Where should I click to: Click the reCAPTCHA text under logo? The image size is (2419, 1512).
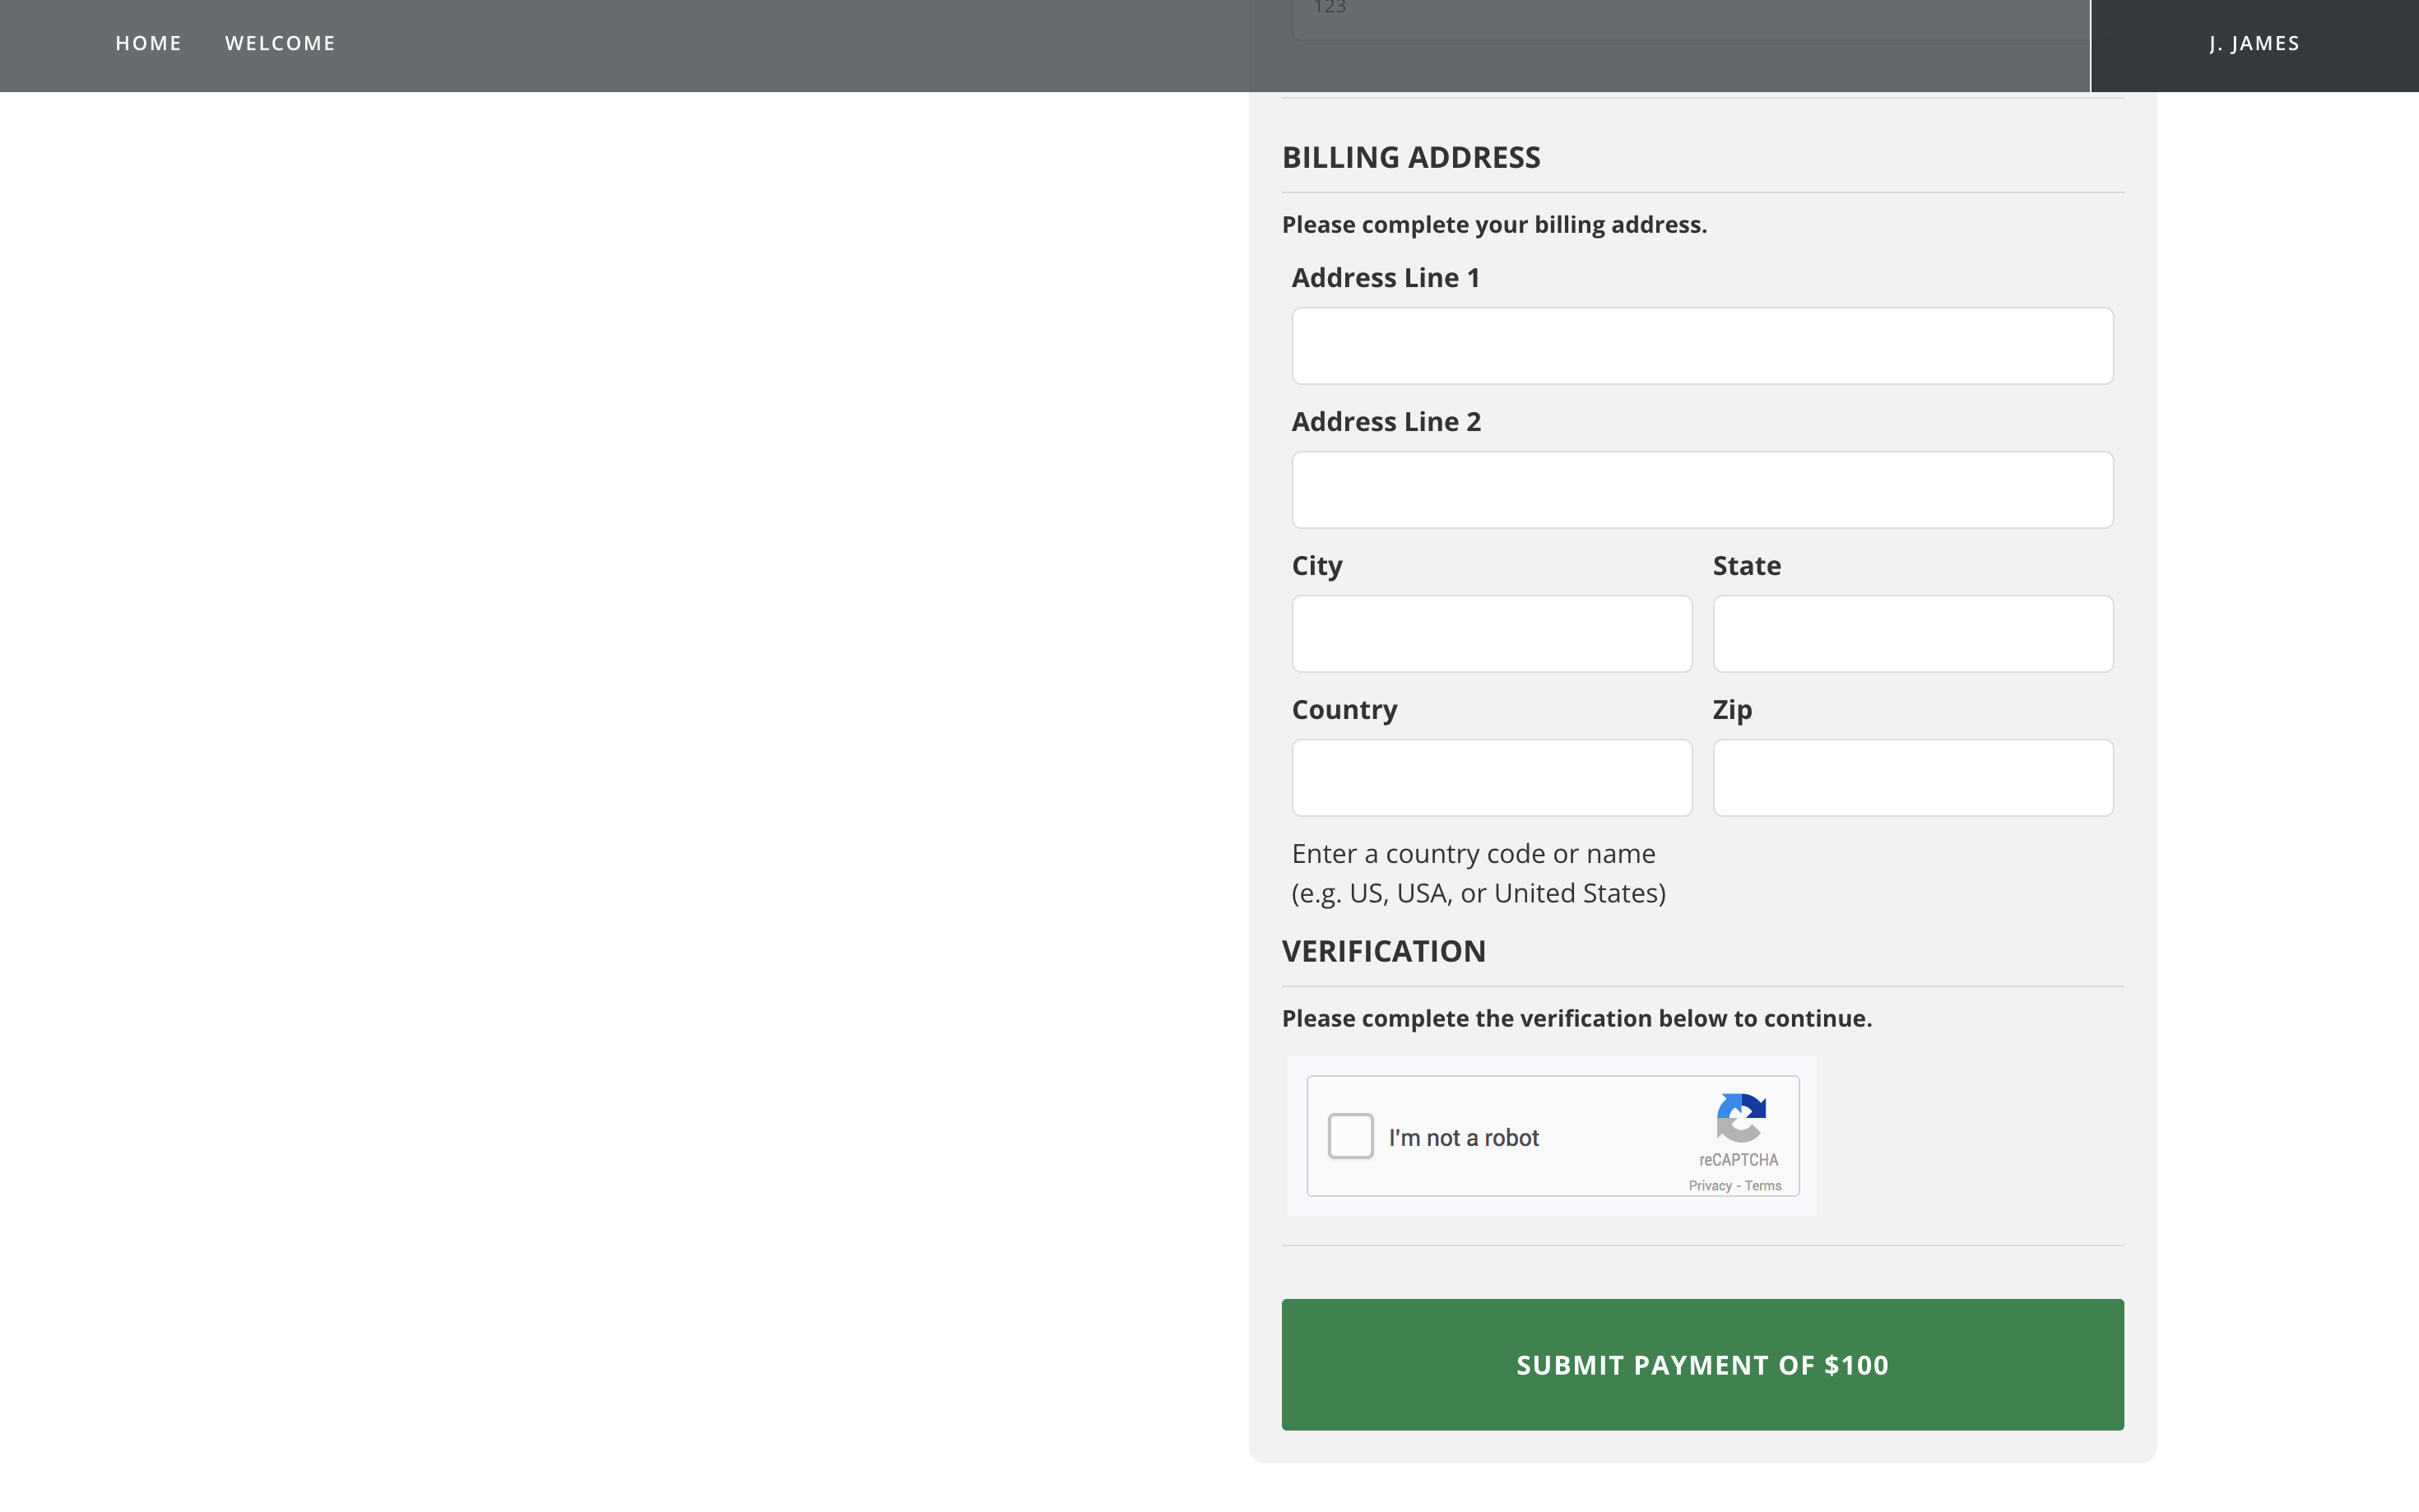1738,1160
